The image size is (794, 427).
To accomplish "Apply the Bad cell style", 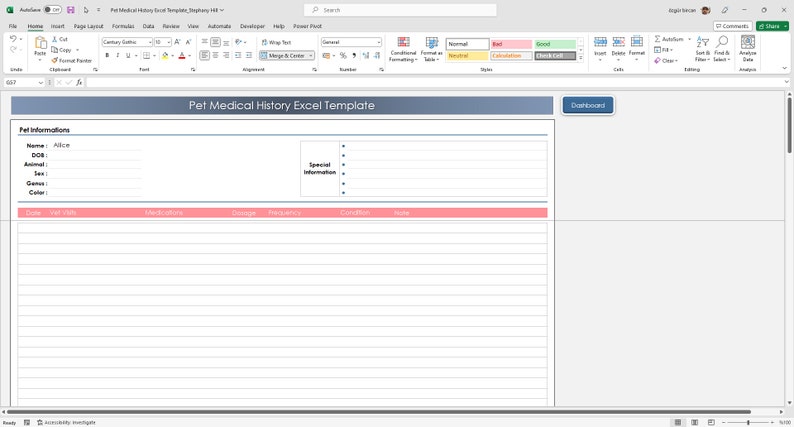I will tap(511, 44).
